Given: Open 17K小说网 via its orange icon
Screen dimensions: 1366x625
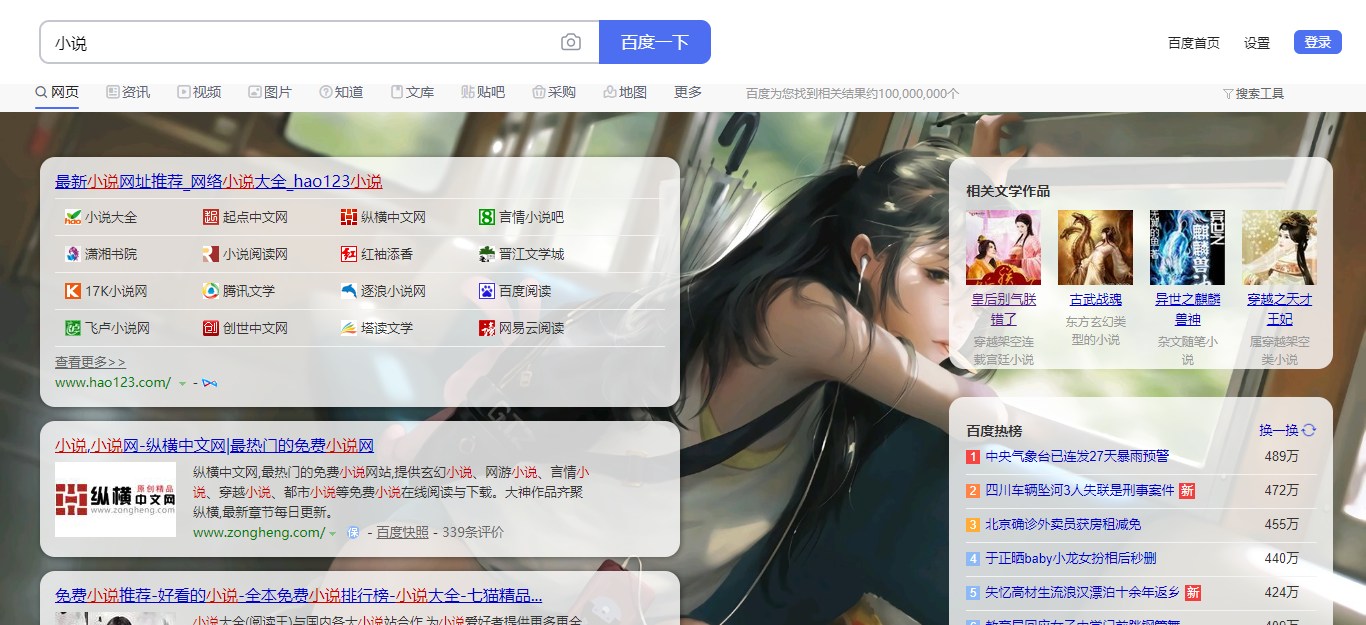Looking at the screenshot, I should click(x=70, y=291).
